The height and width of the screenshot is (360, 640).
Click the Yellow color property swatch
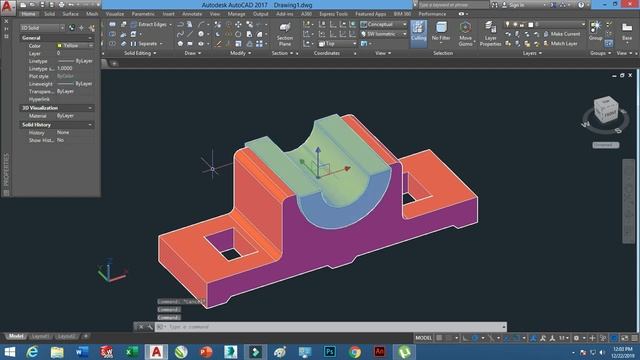[x=60, y=46]
